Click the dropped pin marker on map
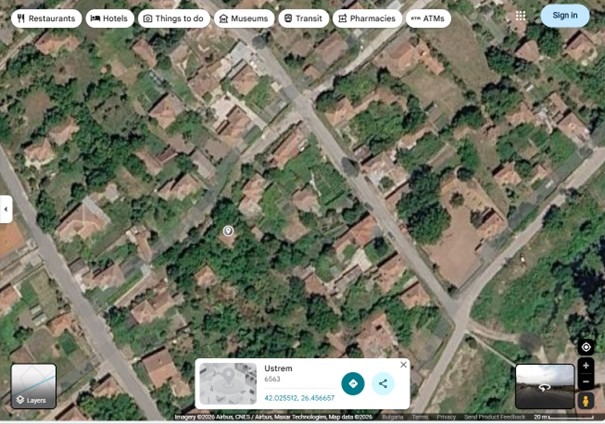 coord(227,232)
